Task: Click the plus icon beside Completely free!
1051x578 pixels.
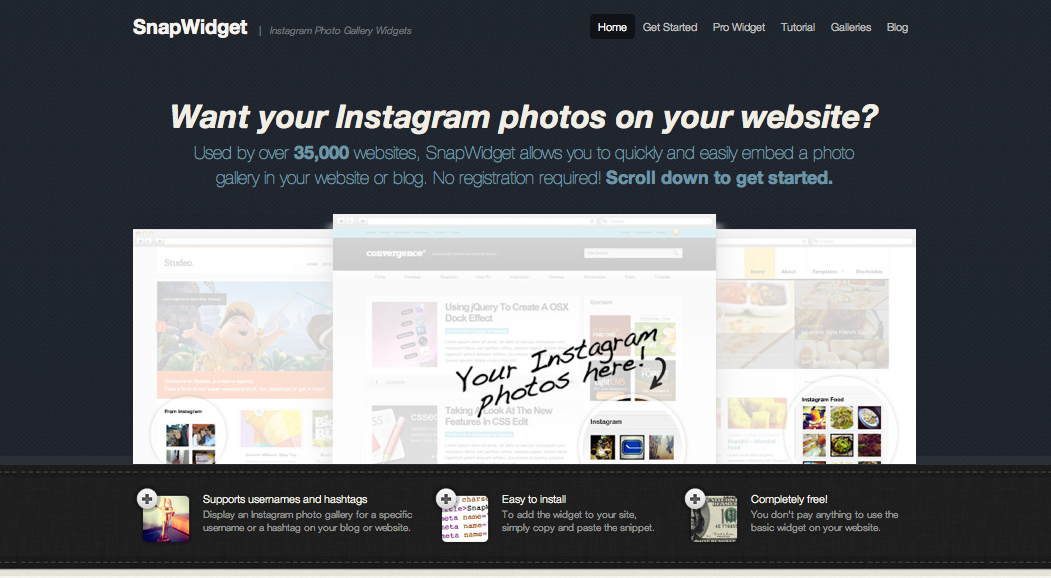Action: coord(695,499)
